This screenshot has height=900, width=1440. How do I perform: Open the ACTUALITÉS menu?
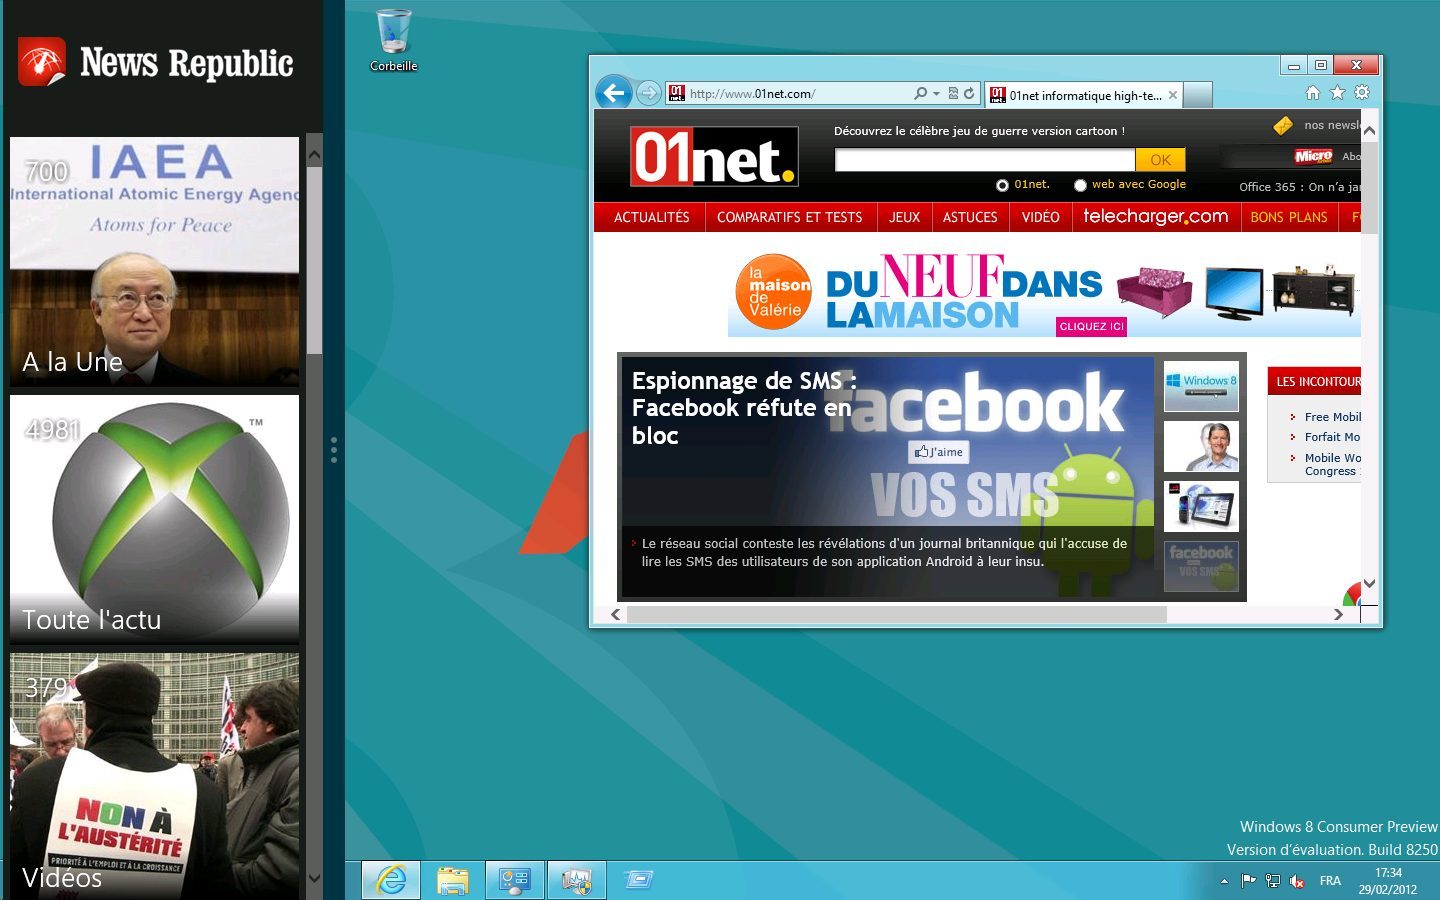tap(651, 217)
